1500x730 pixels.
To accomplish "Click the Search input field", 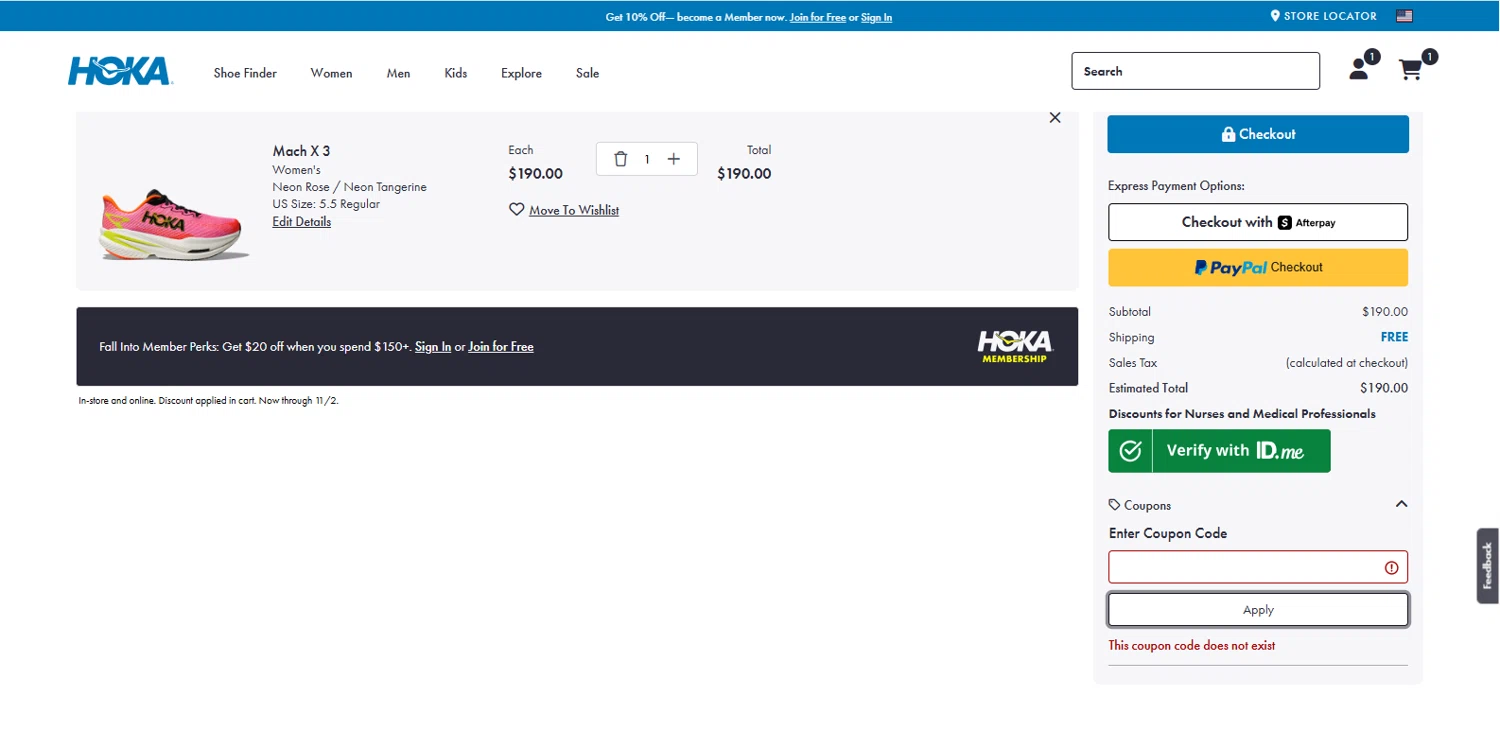I will click(1196, 71).
